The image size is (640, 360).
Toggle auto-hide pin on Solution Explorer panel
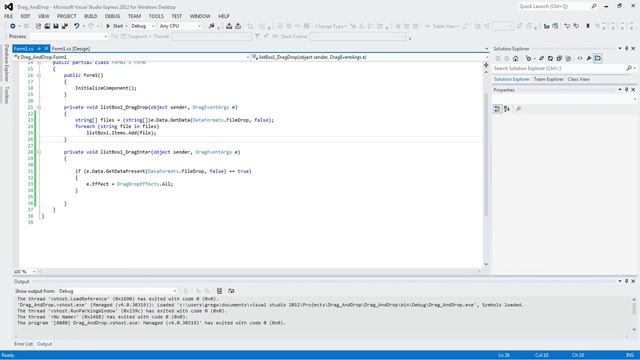click(x=627, y=49)
